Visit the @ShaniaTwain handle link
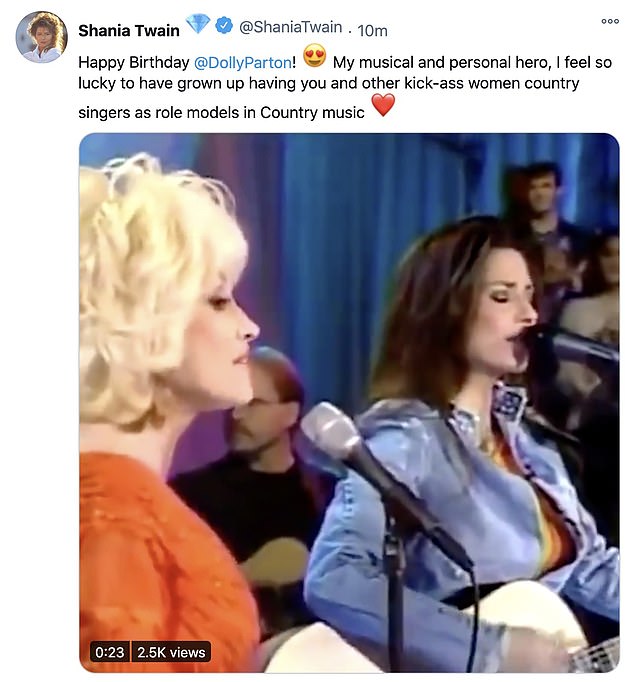This screenshot has width=634, height=682. [289, 27]
